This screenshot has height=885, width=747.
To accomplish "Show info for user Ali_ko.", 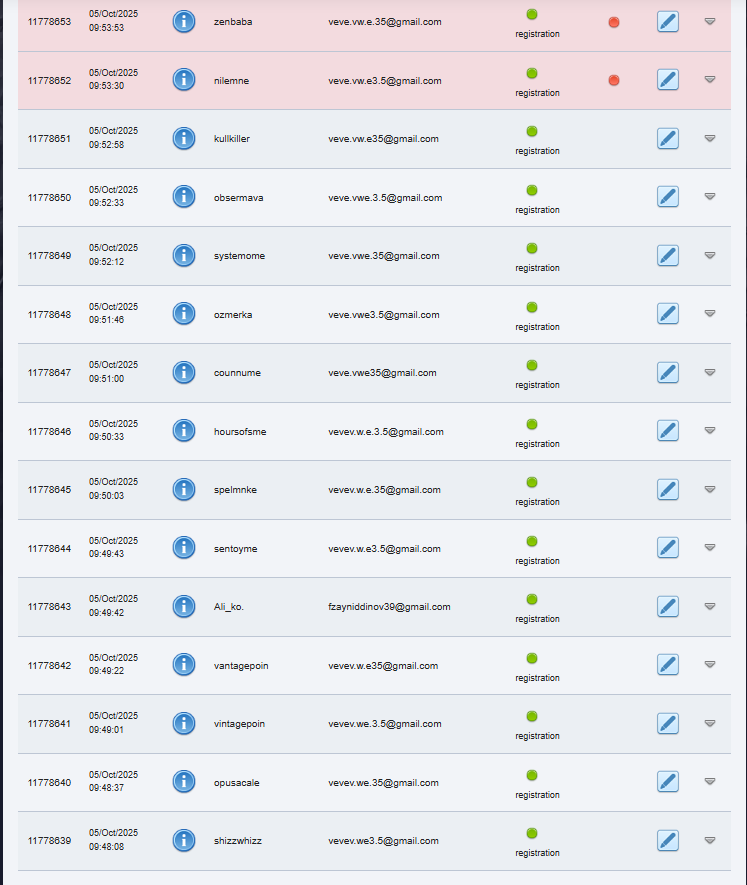I will [183, 606].
